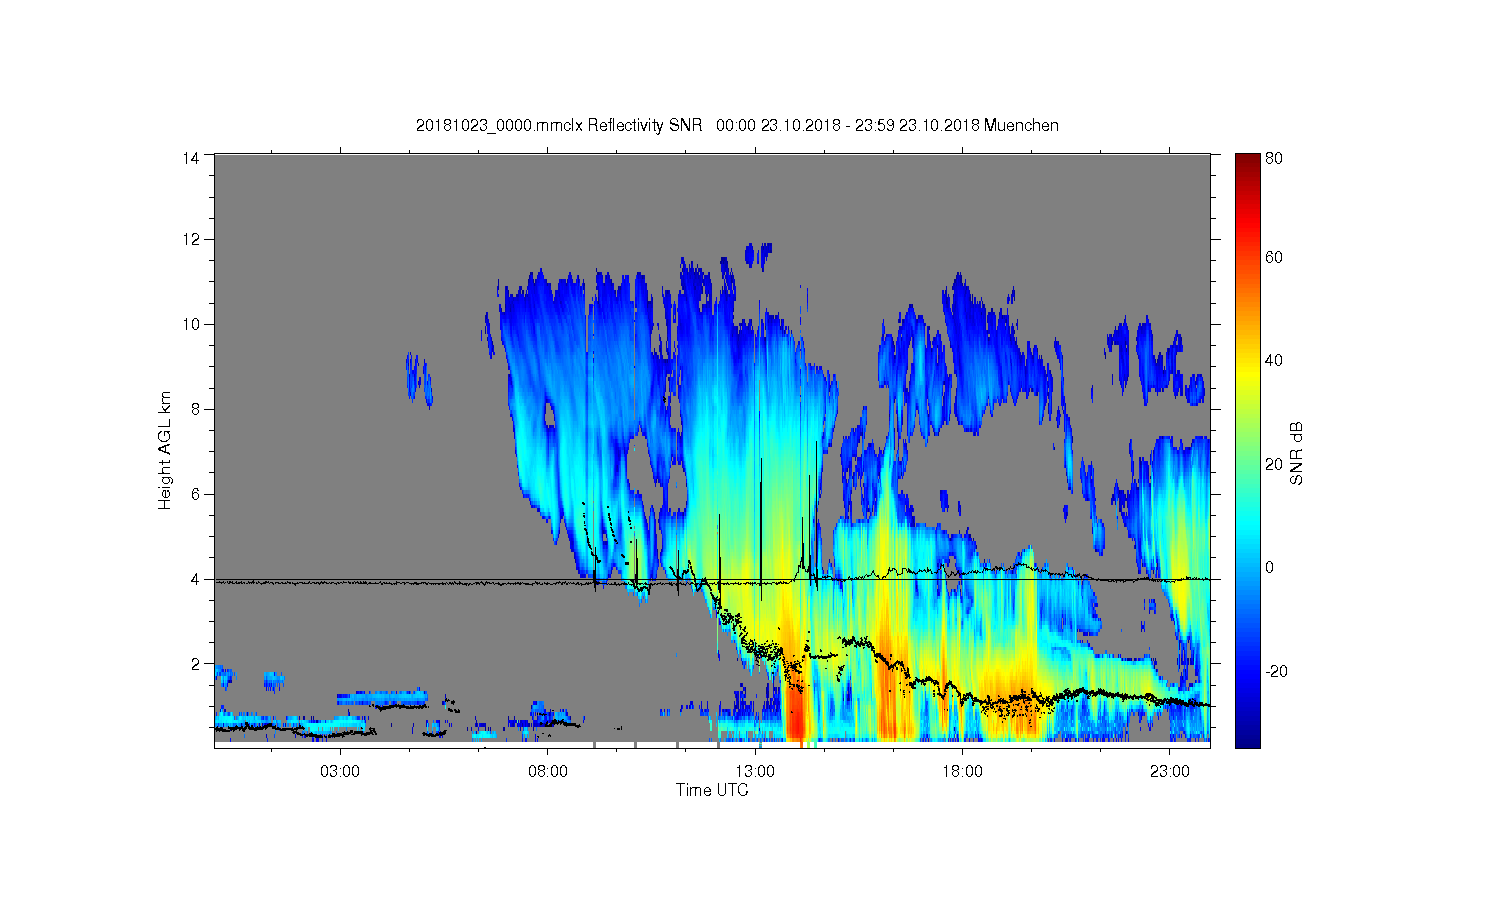Click the dark blue bottom of colorbar
The height and width of the screenshot is (900, 1500).
pyautogui.click(x=1247, y=737)
